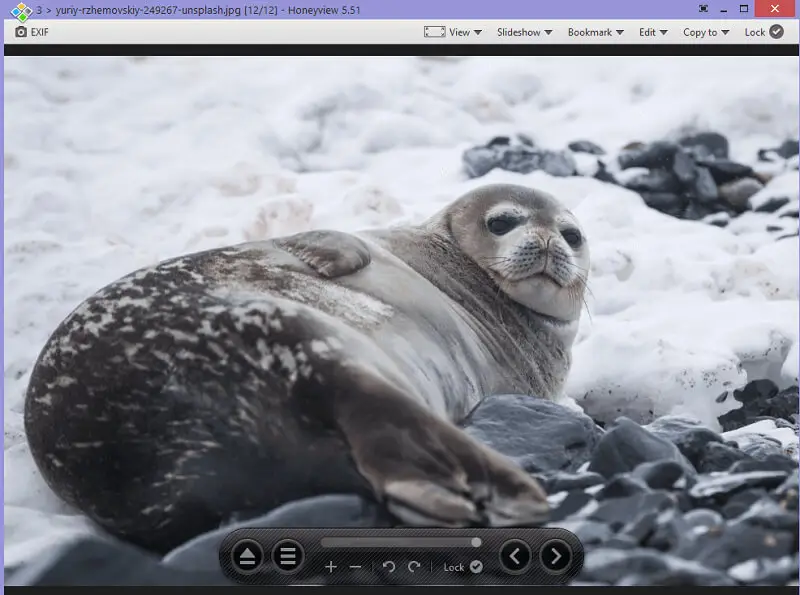Toggle Lock checkmark in top toolbar
The width and height of the screenshot is (800, 595).
(776, 32)
